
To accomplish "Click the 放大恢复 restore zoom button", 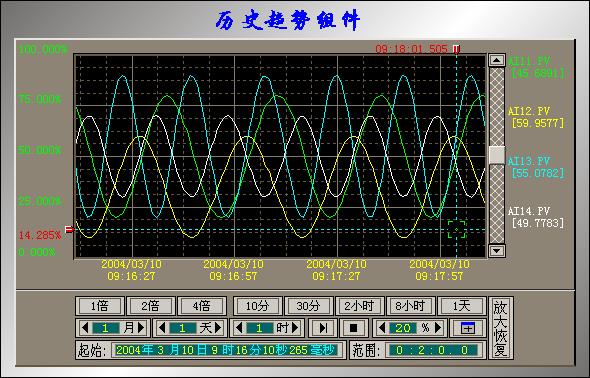I will point(500,328).
